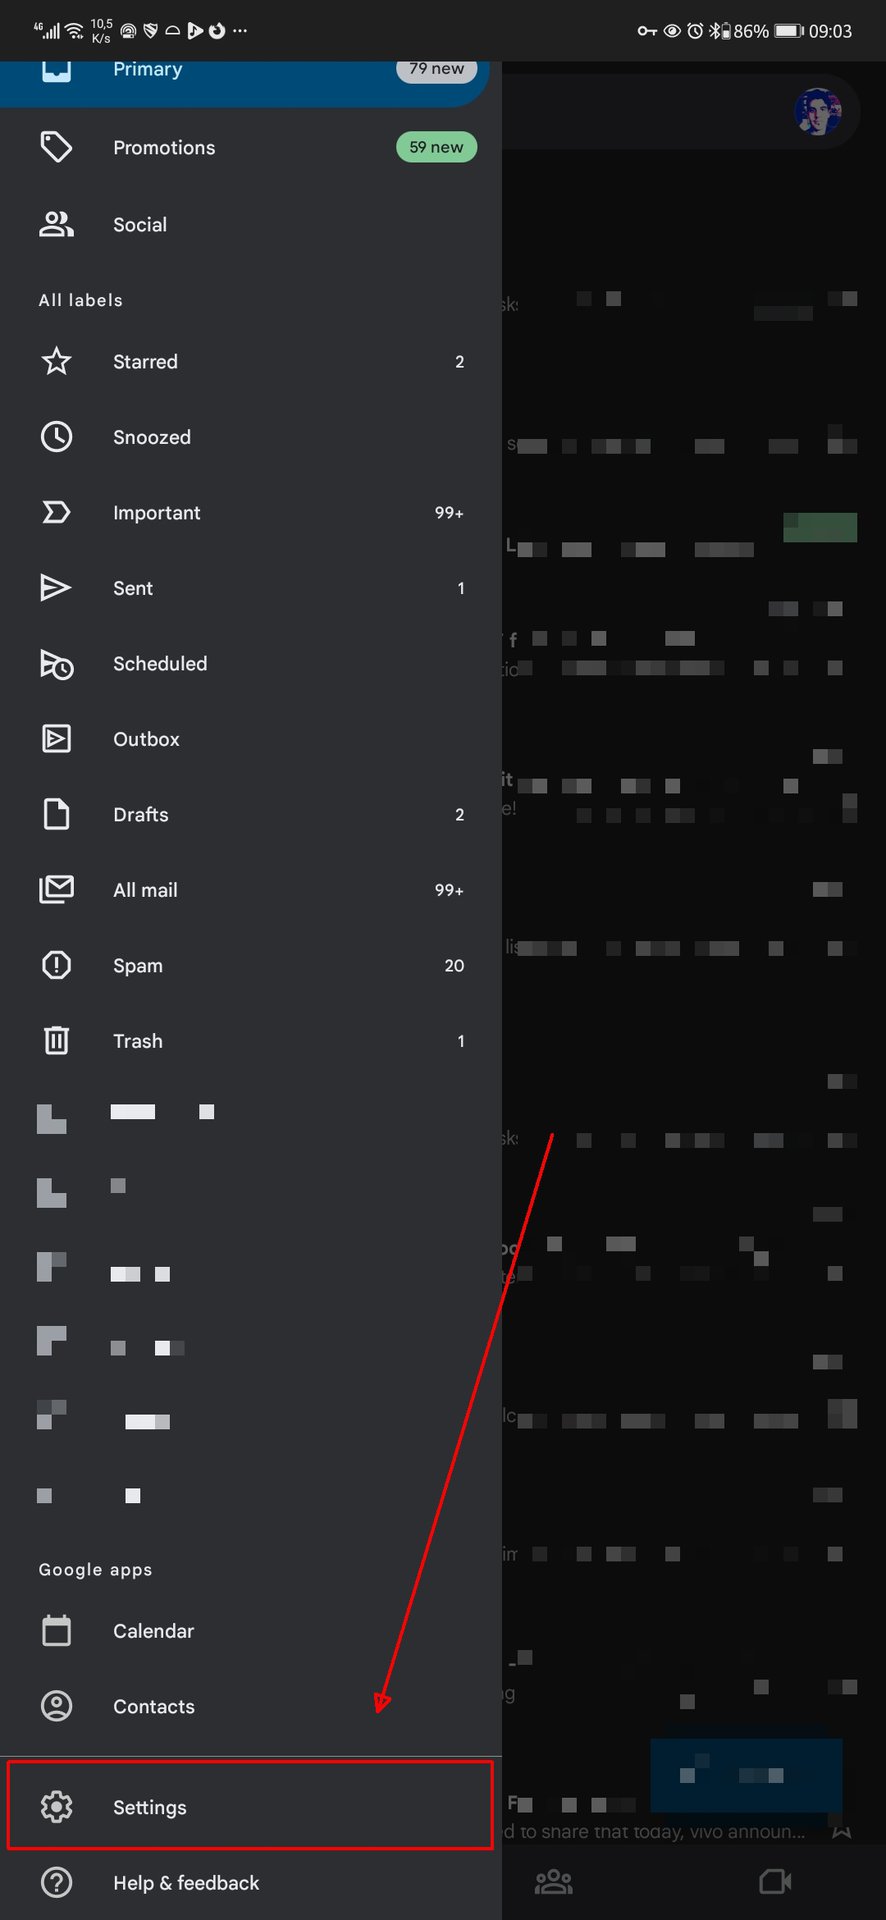Open the Spam label

point(250,965)
